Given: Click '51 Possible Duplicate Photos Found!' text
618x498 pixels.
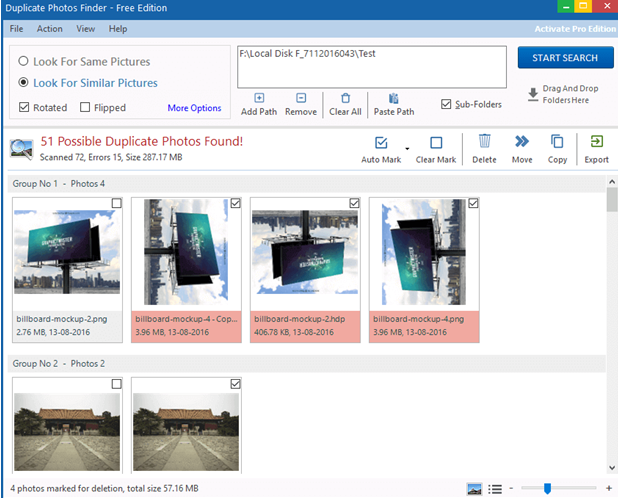Looking at the screenshot, I should point(141,141).
